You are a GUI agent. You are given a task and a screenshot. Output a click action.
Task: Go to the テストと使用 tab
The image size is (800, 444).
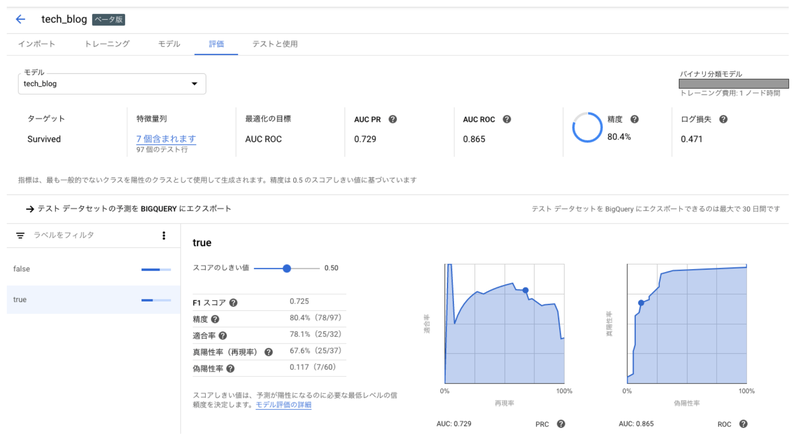tap(274, 44)
